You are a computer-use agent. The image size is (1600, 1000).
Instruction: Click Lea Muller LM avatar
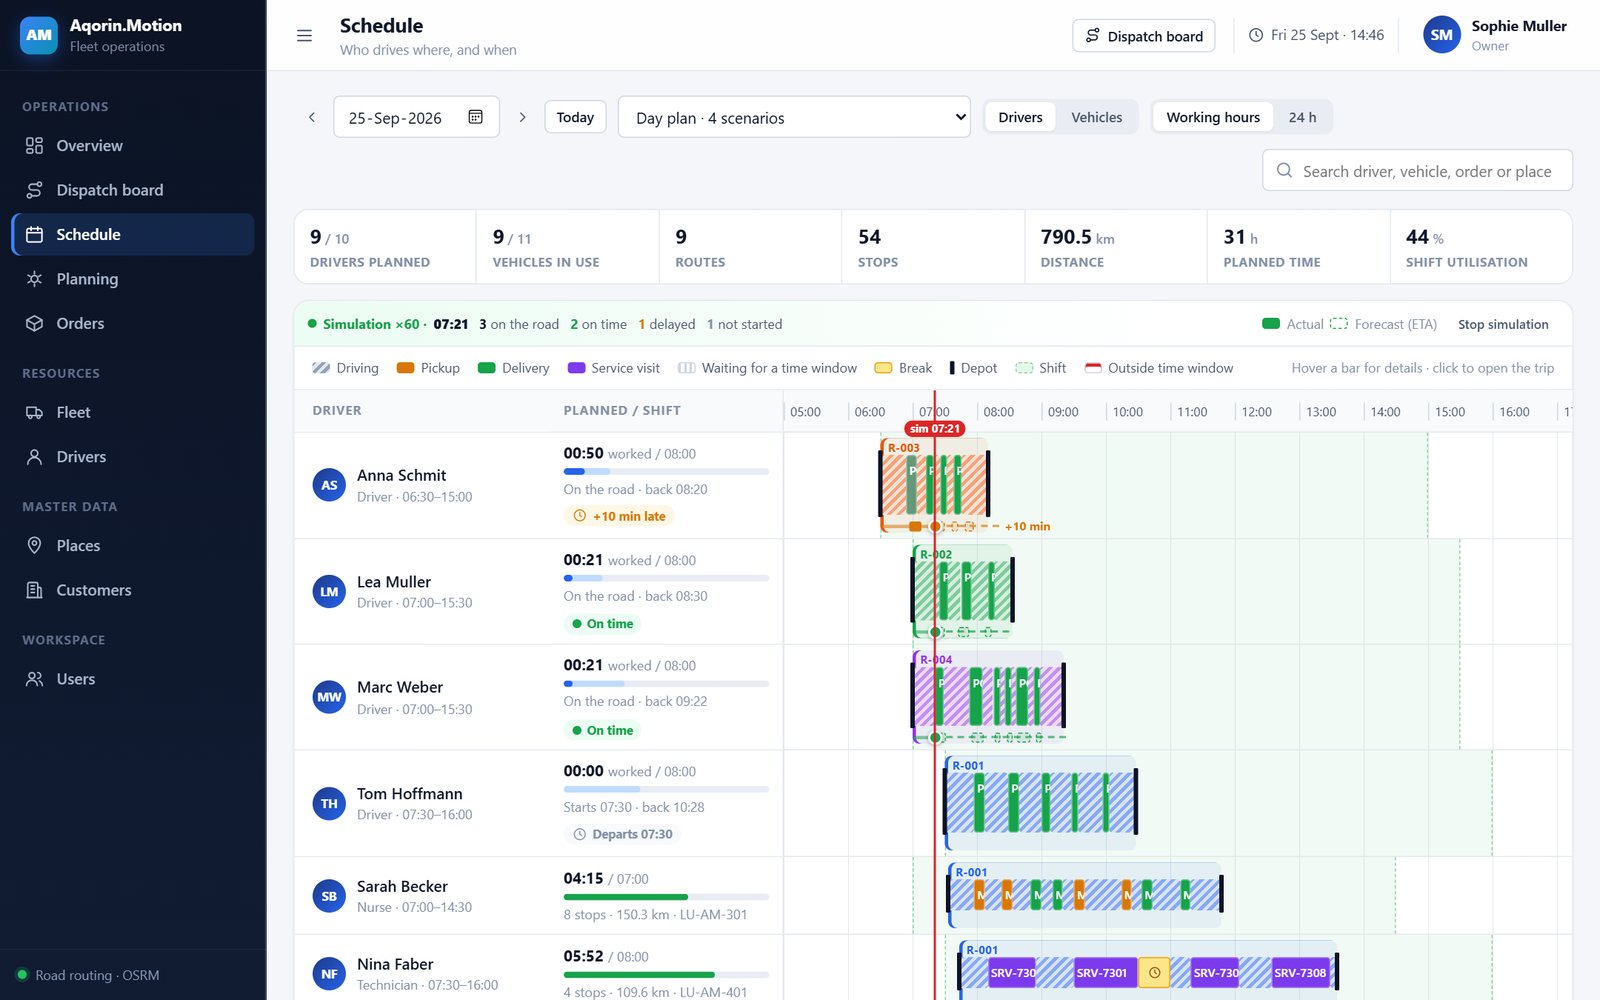(329, 592)
